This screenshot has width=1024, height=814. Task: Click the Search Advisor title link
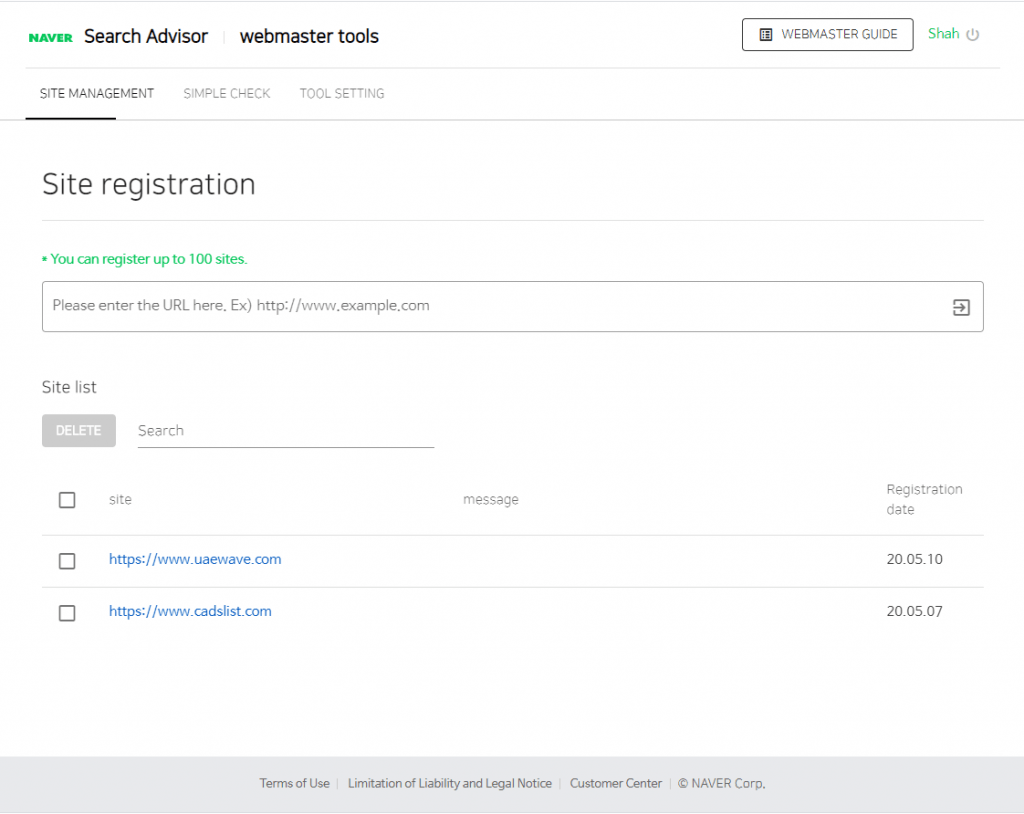[x=146, y=36]
